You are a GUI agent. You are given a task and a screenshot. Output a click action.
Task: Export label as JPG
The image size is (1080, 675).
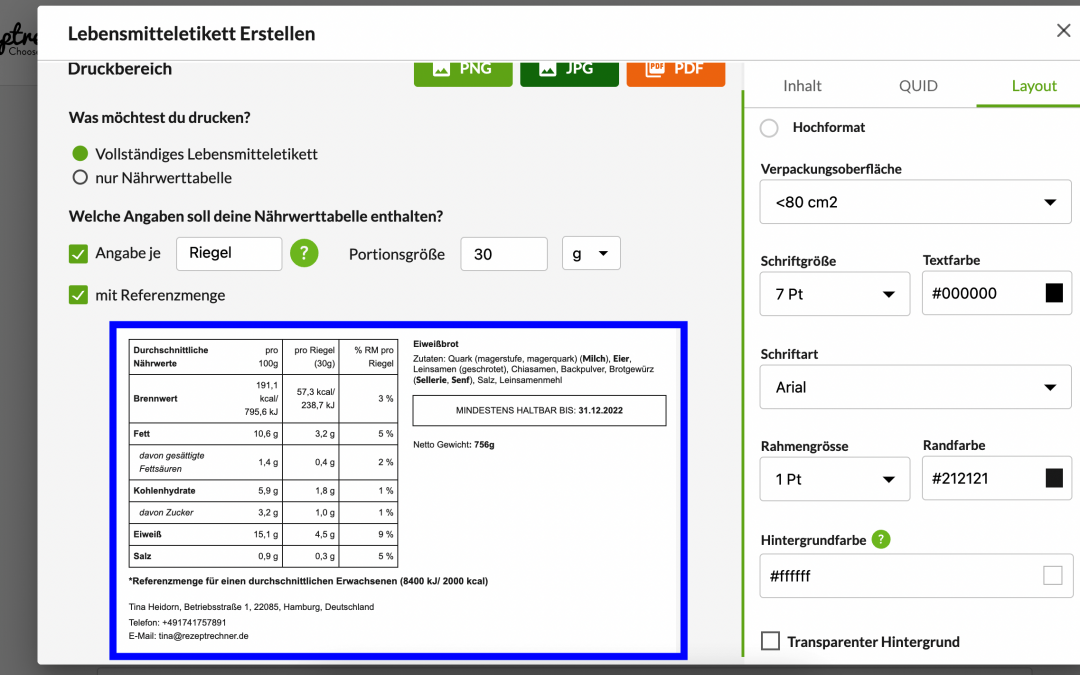(x=569, y=74)
